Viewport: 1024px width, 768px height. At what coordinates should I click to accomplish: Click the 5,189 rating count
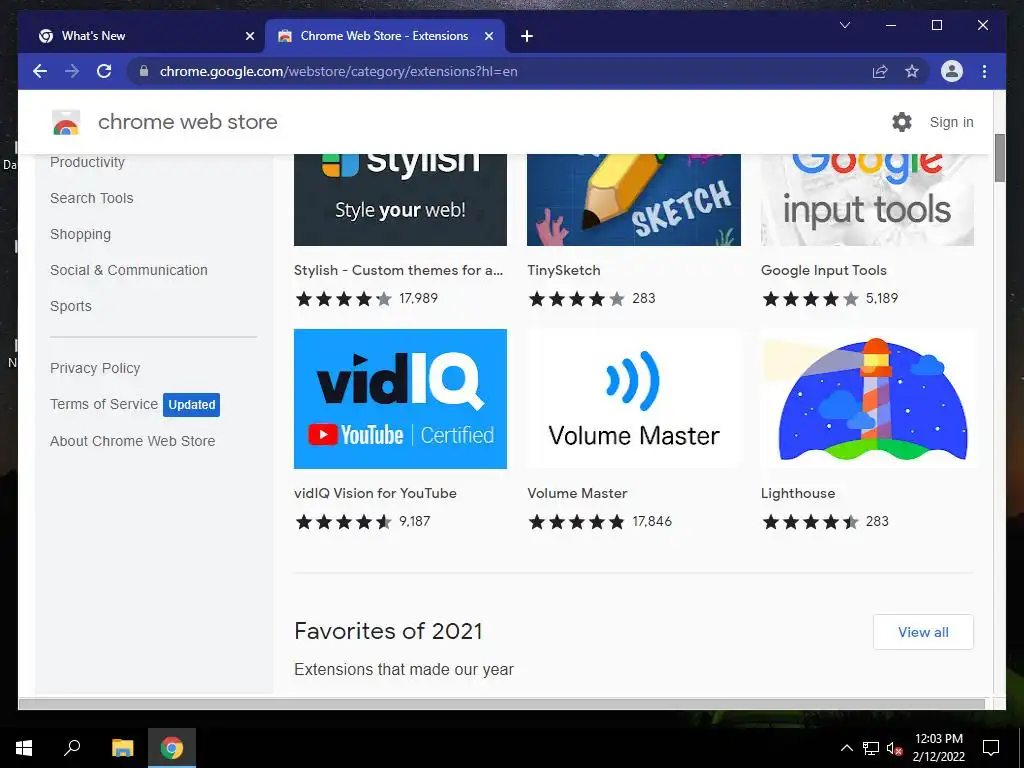(882, 298)
